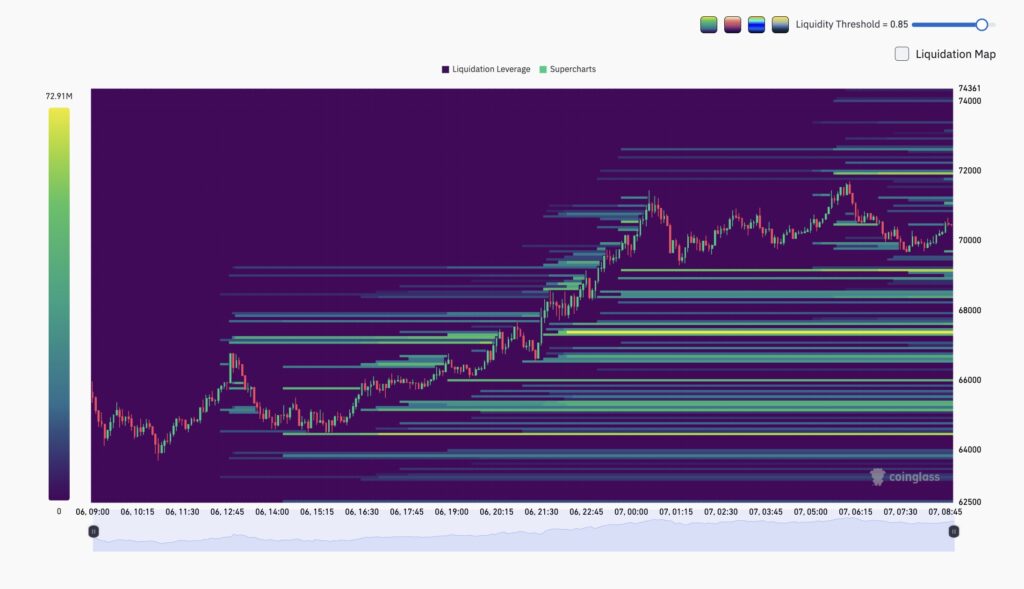Toggle the Supercharts legend series

coord(572,69)
